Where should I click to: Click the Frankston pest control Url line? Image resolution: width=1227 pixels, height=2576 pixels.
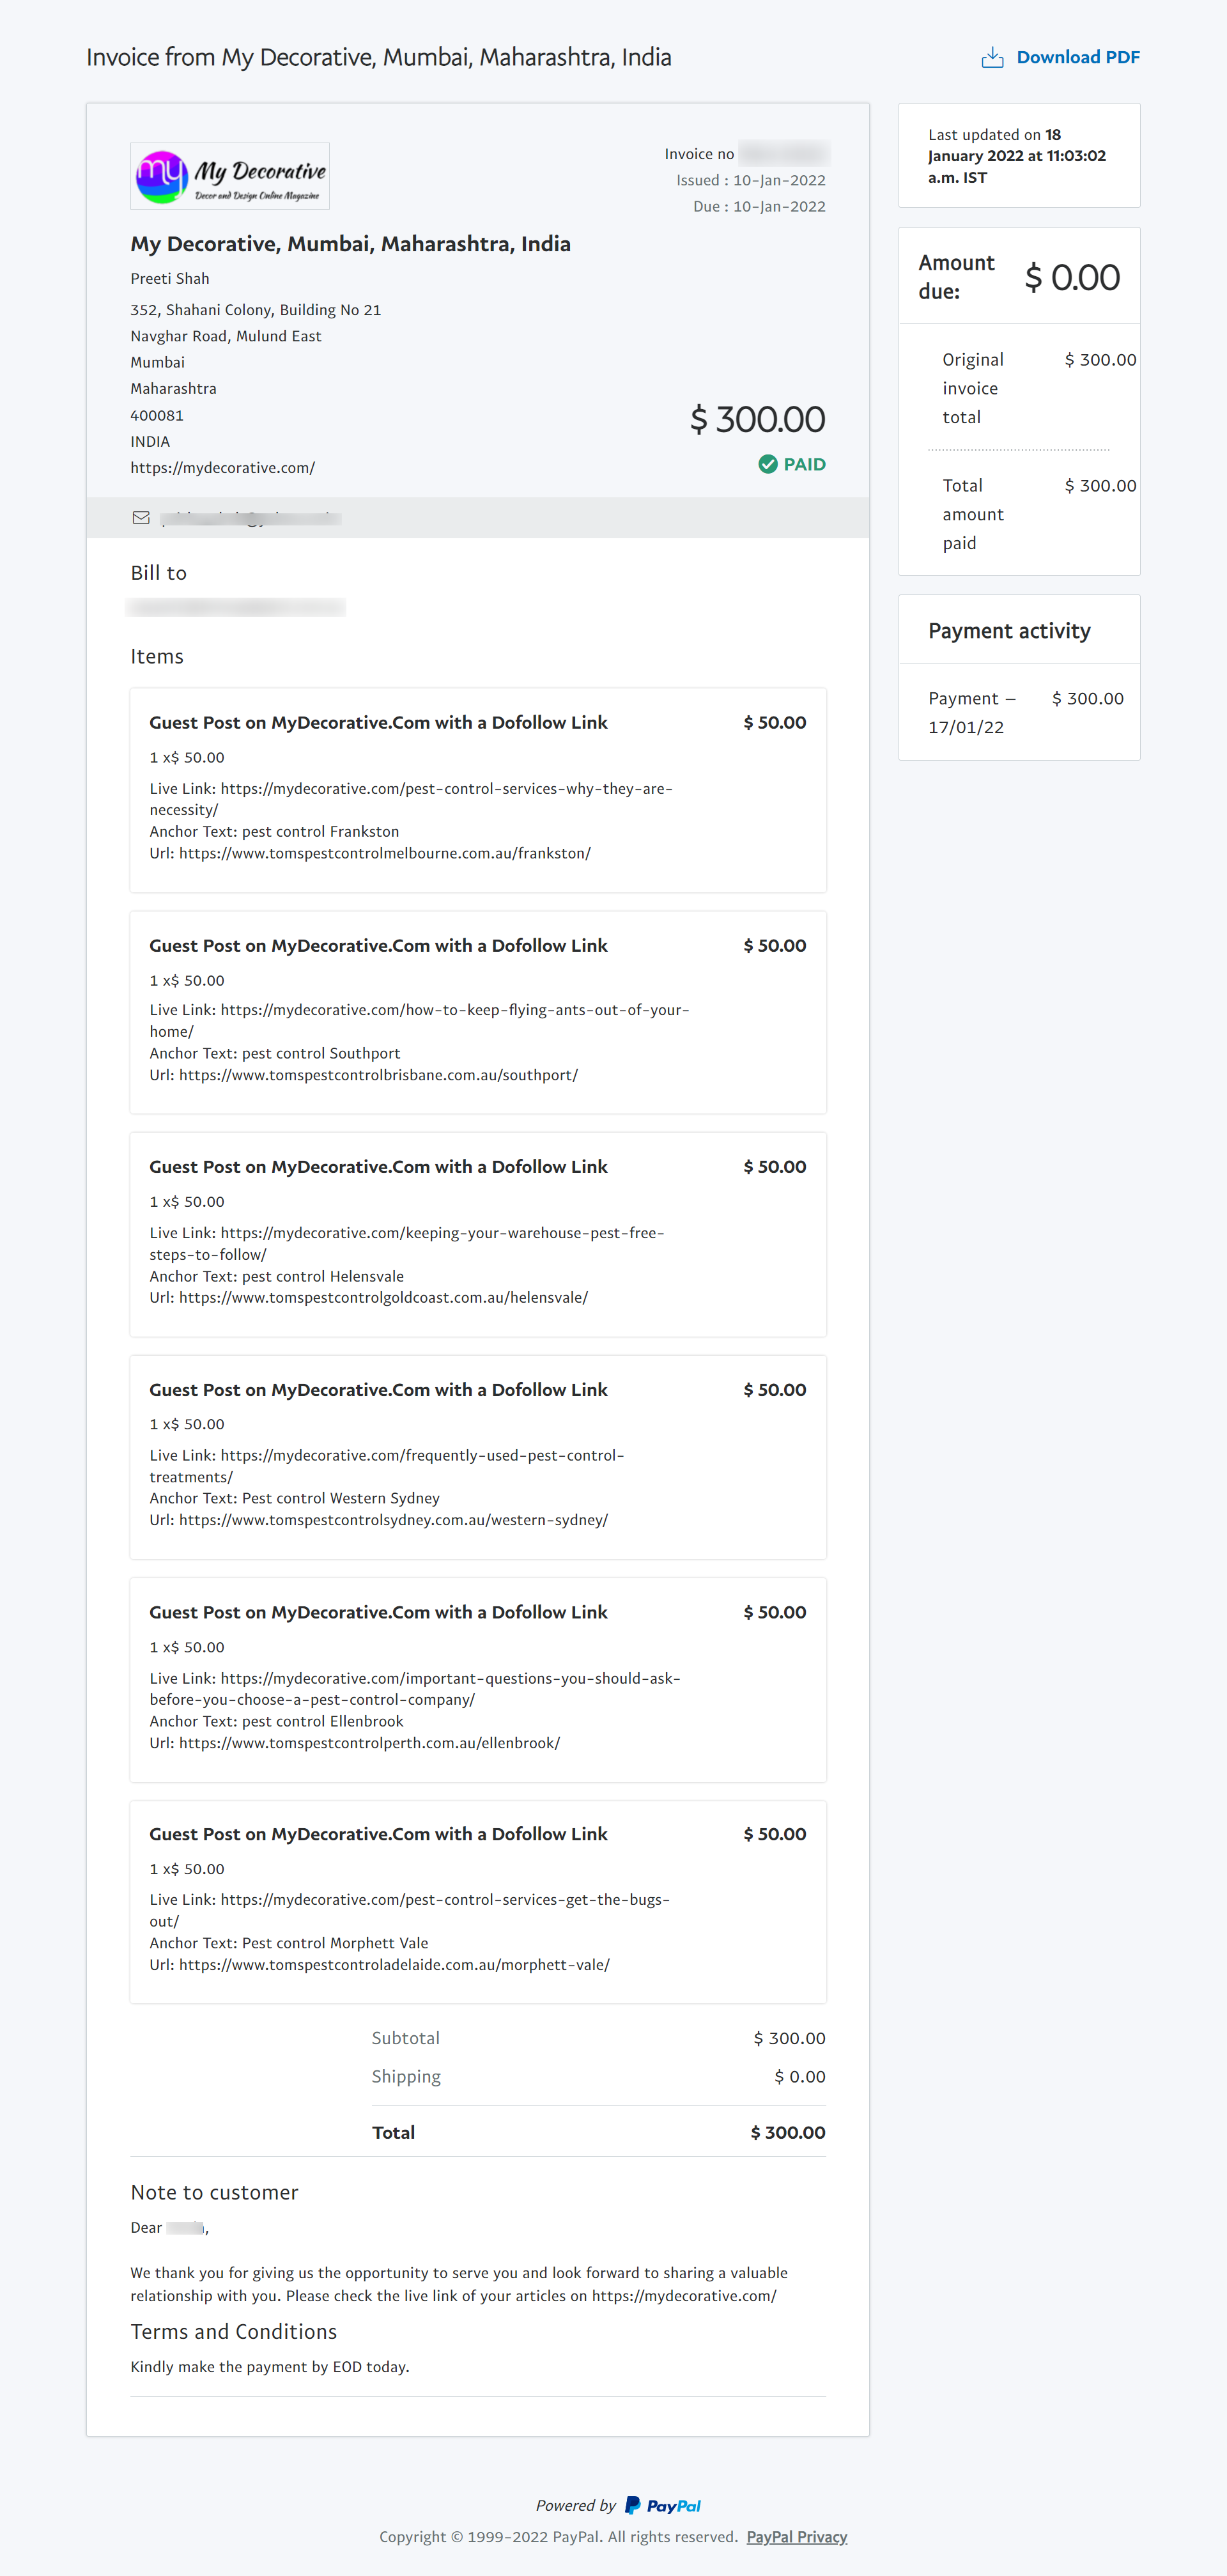(370, 853)
